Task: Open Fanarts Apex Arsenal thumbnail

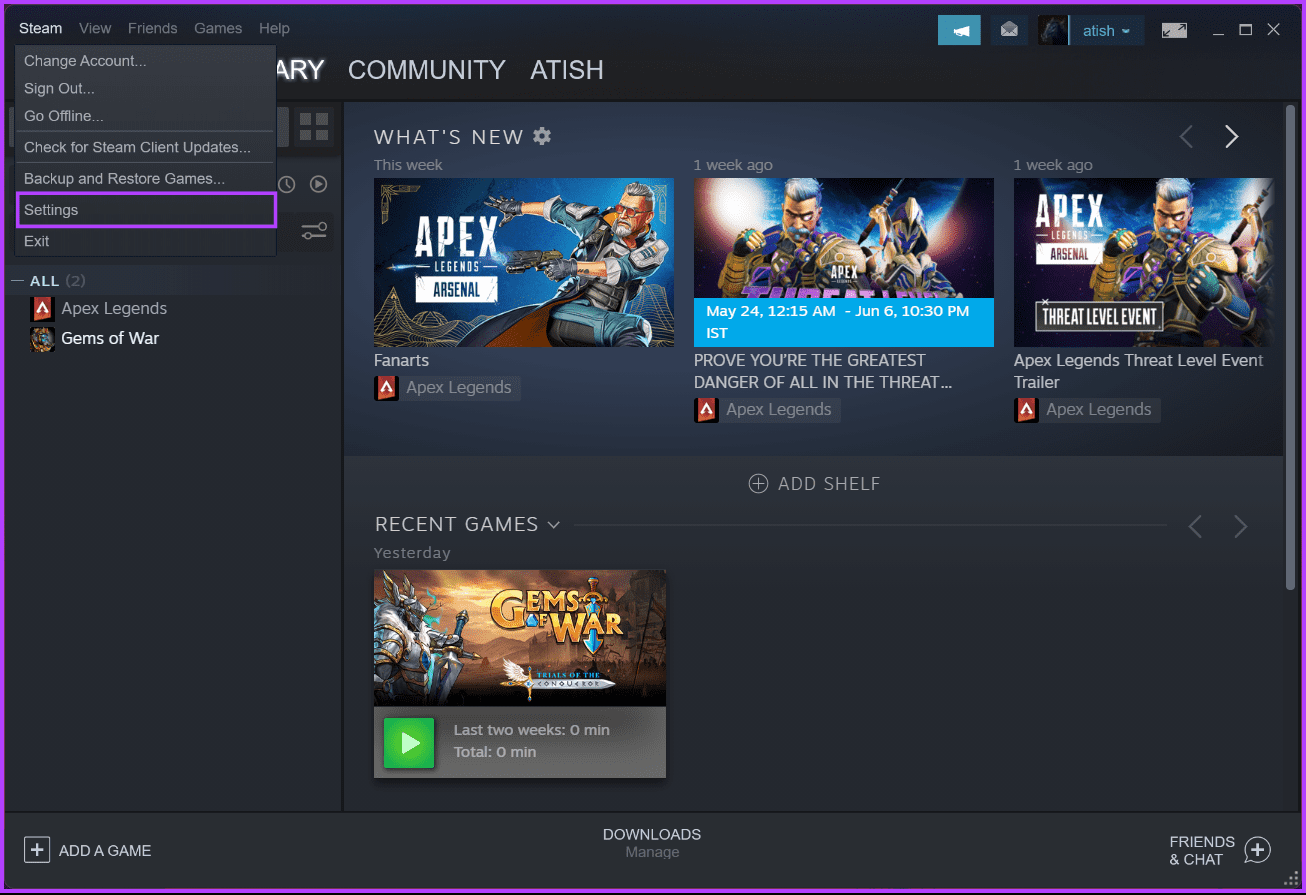Action: point(524,263)
